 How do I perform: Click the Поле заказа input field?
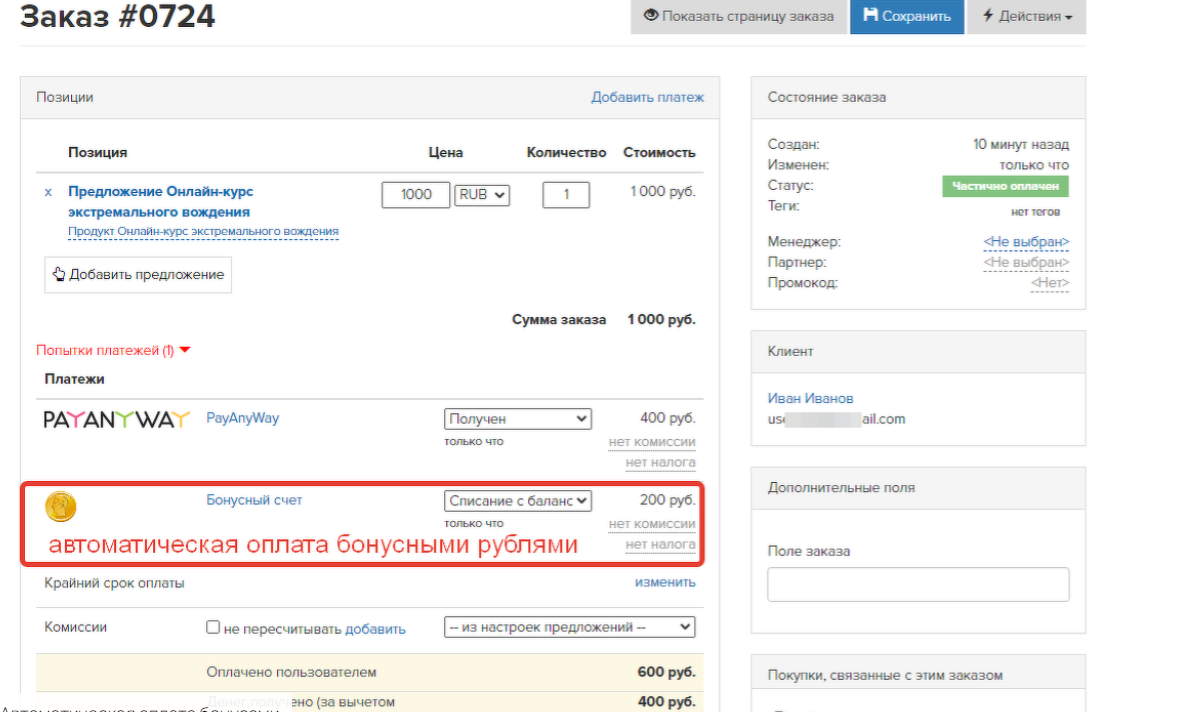tap(918, 585)
